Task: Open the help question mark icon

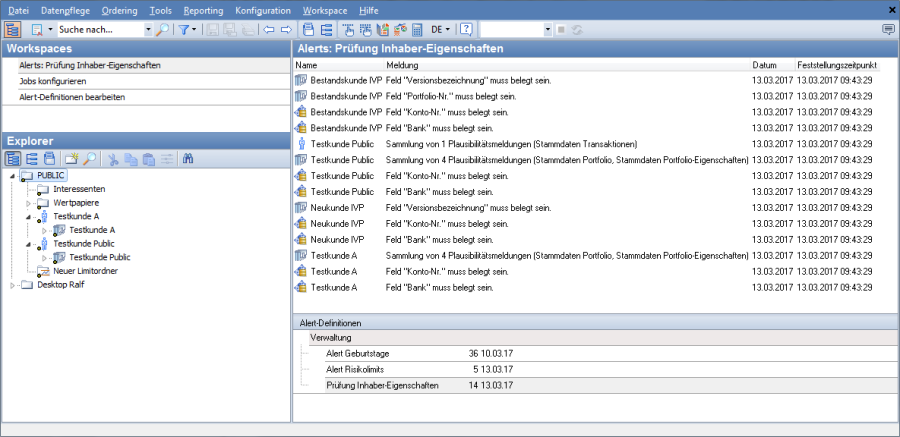Action: (x=466, y=30)
